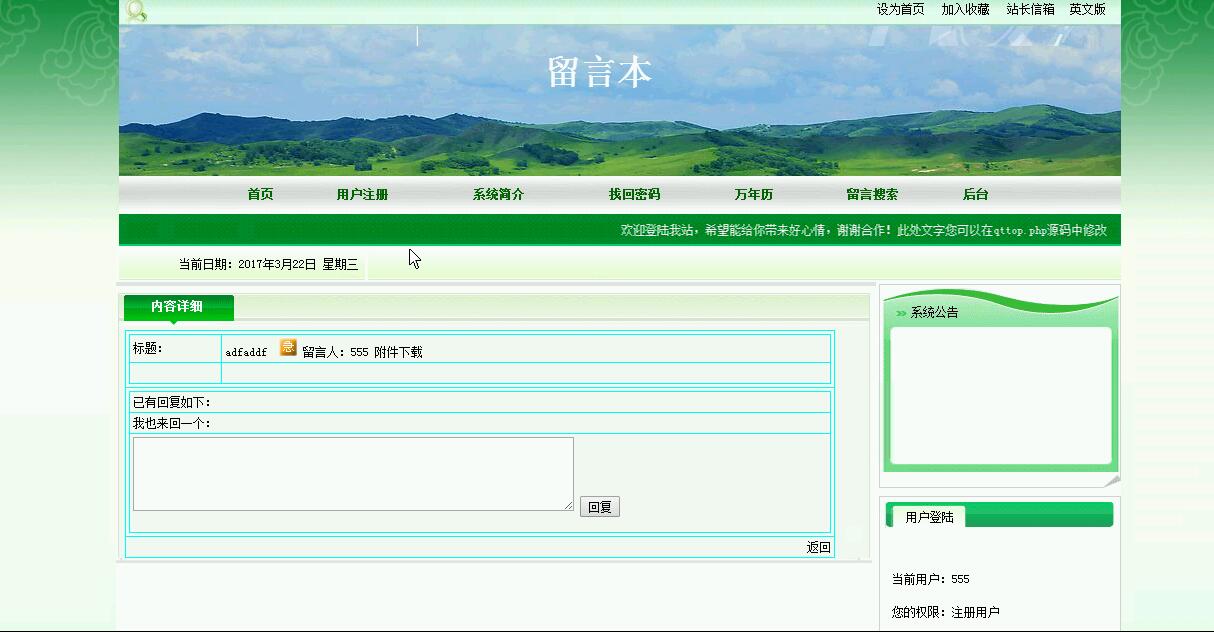
Task: Click the 您的权限：注册用户 text
Action: (945, 612)
